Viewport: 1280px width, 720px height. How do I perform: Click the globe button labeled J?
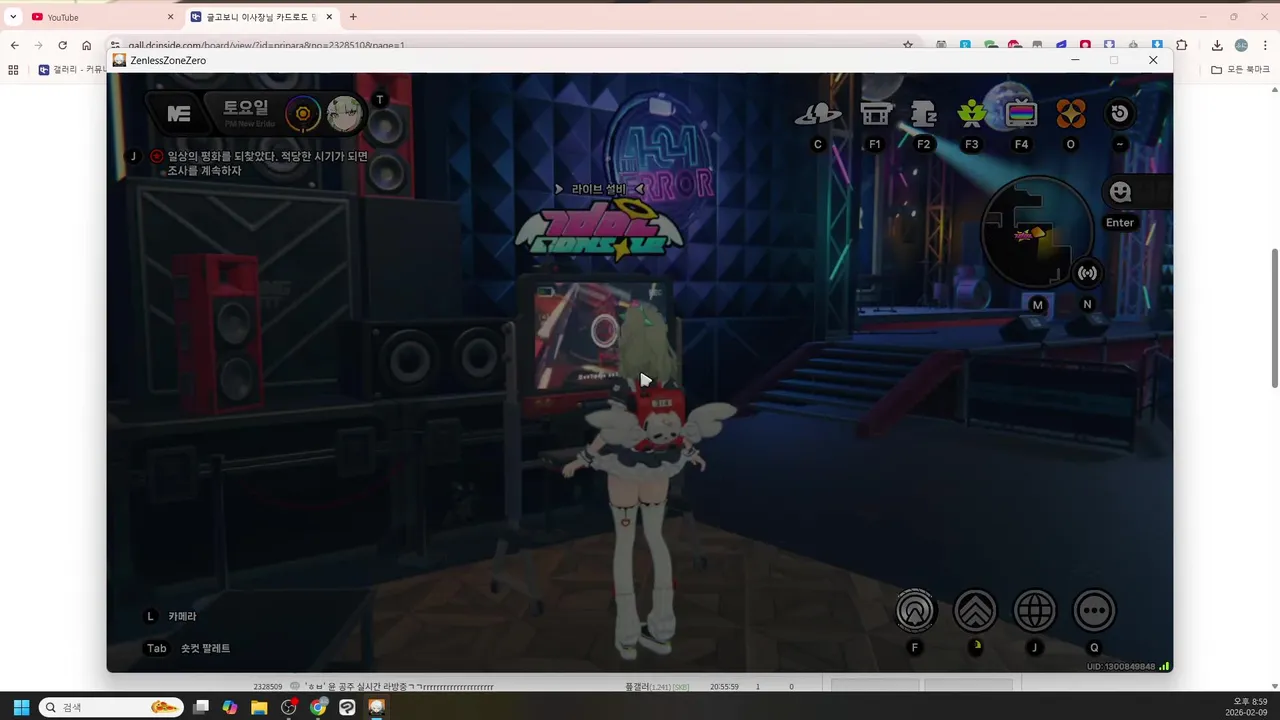(1035, 610)
